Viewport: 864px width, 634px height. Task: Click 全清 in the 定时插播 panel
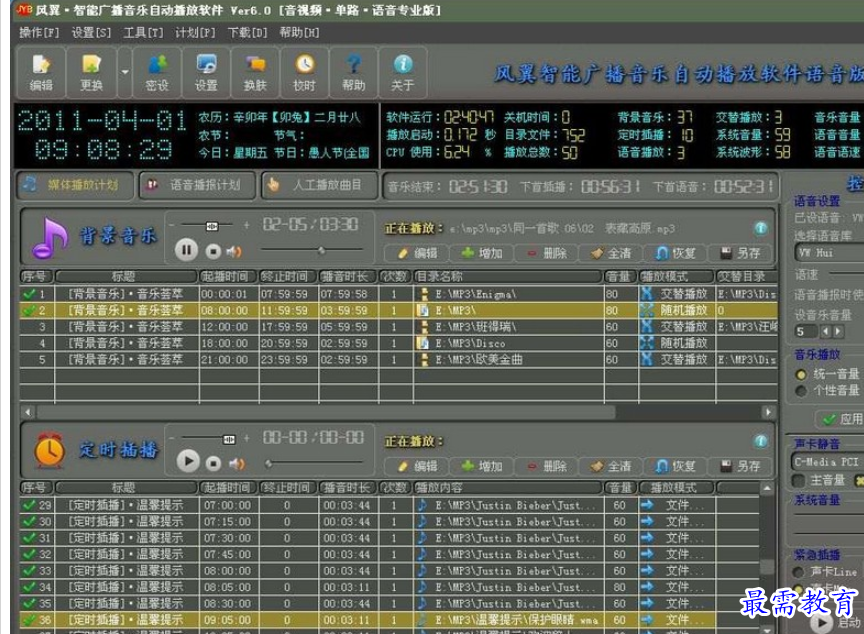point(611,466)
